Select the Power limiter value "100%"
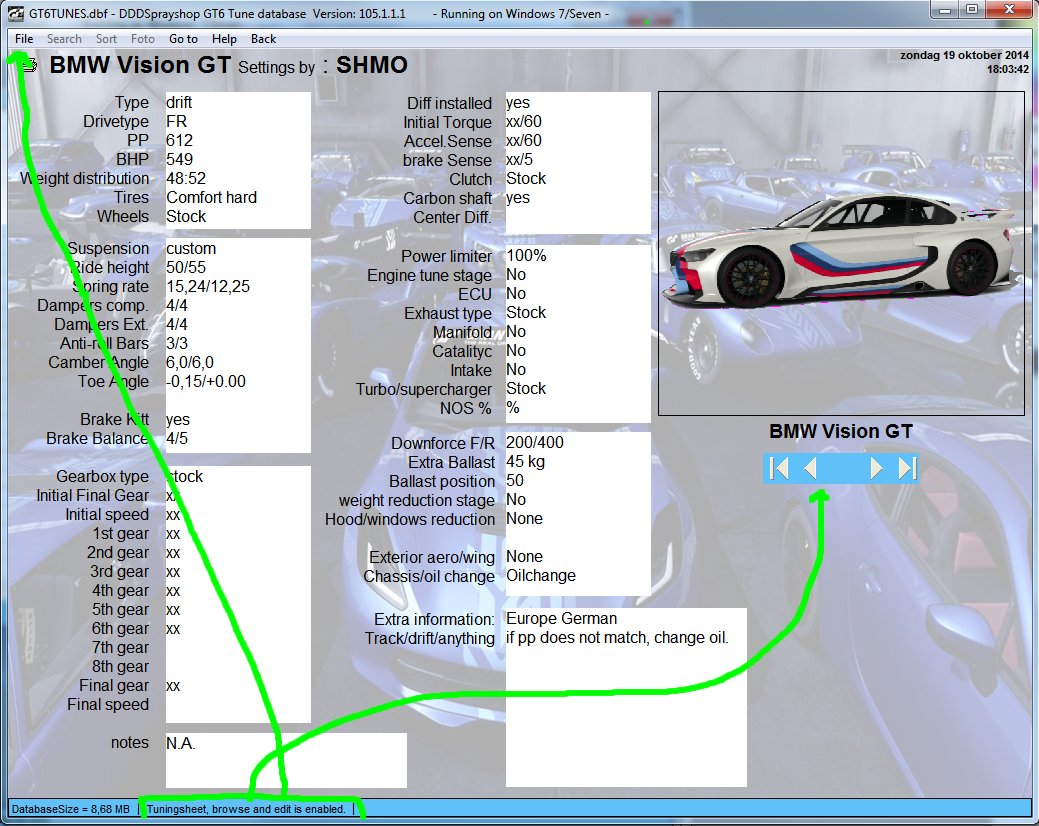The image size is (1039, 826). [x=527, y=256]
